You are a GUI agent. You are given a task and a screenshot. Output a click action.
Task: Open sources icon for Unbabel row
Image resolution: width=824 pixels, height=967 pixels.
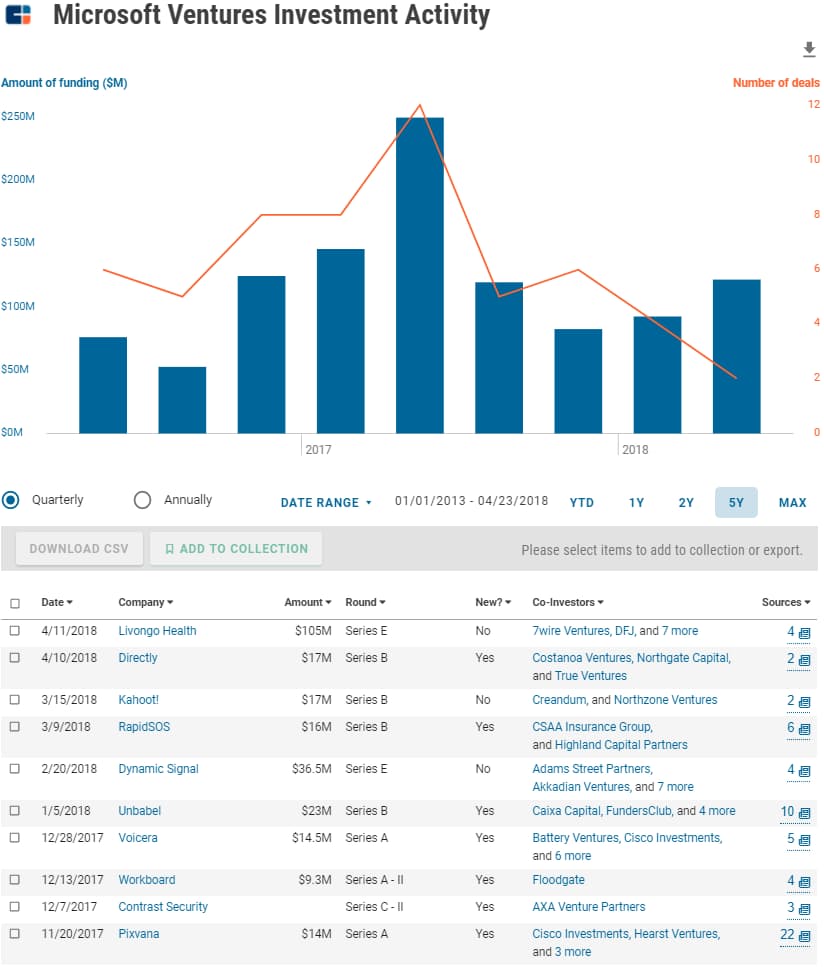[805, 812]
